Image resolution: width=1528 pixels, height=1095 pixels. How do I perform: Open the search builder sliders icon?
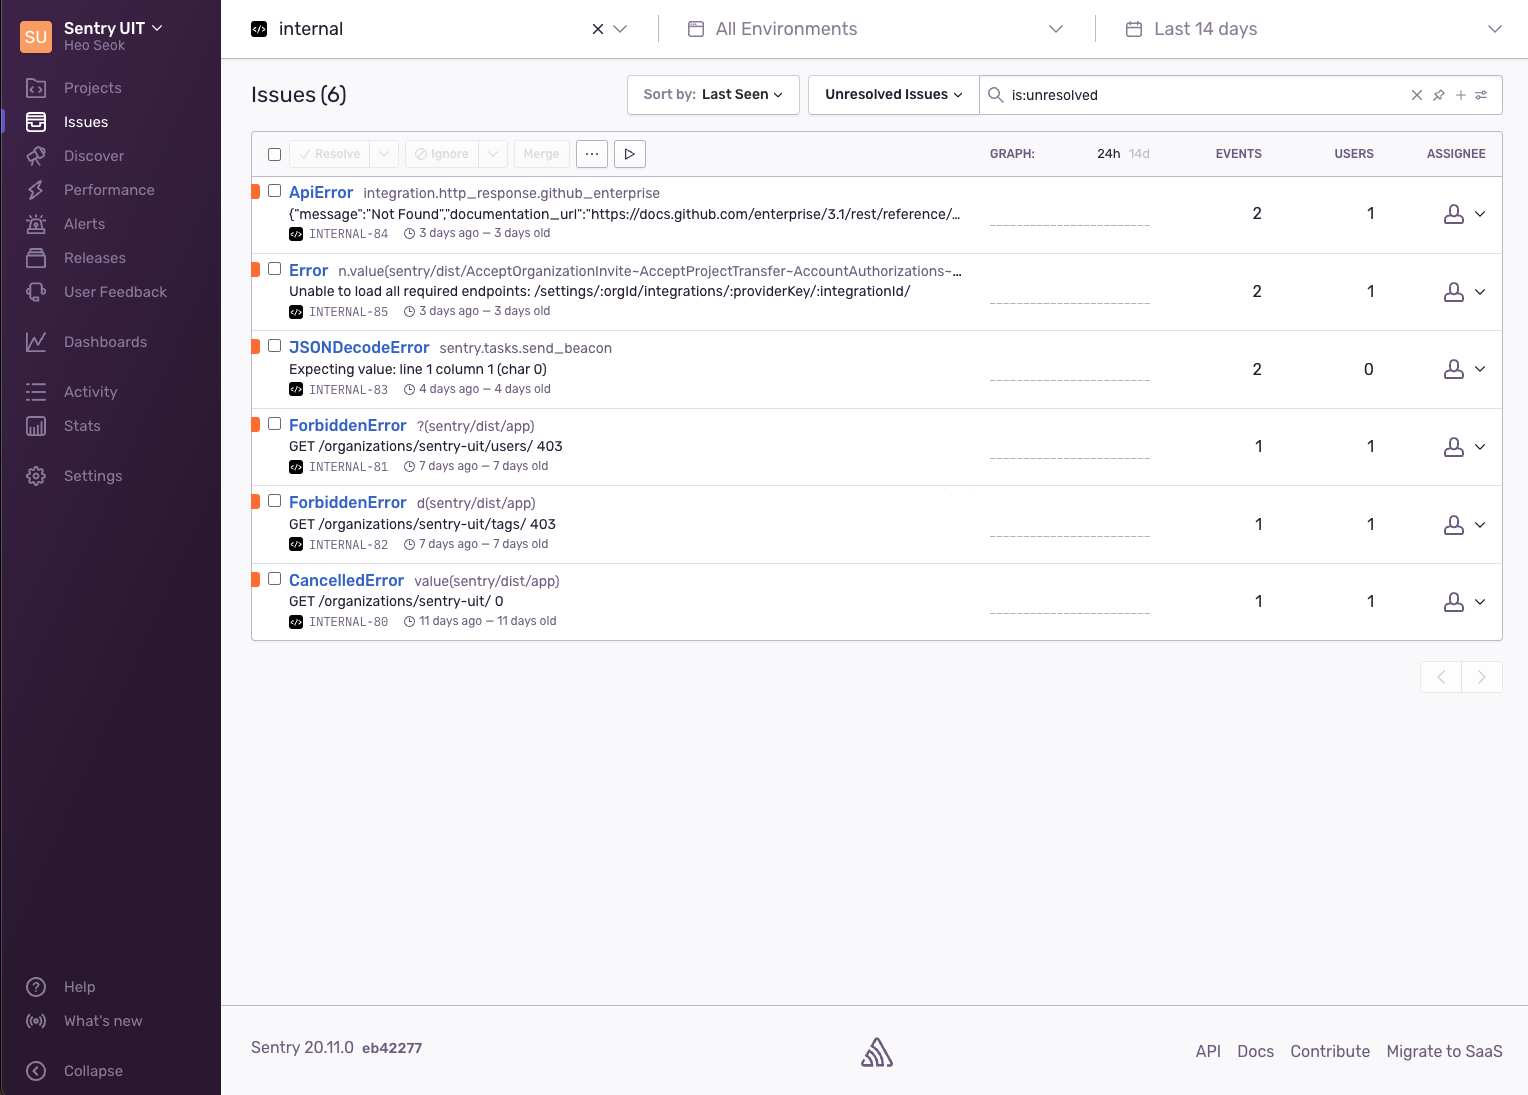tap(1481, 95)
